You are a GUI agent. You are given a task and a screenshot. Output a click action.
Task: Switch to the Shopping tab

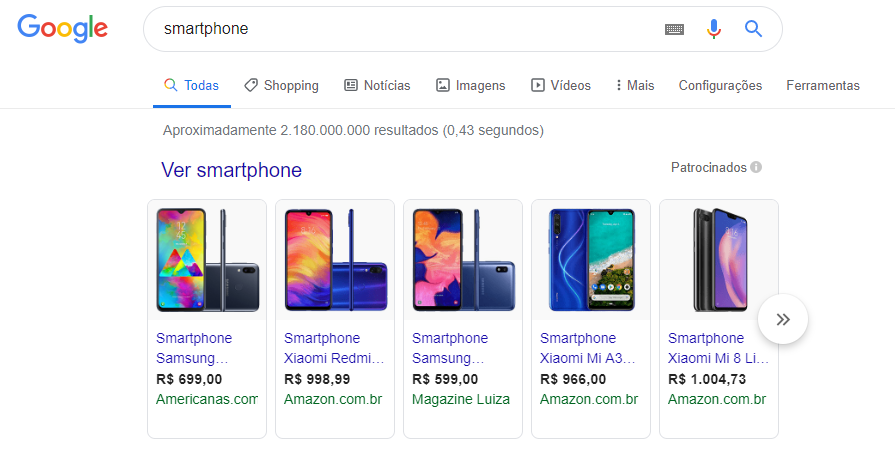[x=281, y=86]
